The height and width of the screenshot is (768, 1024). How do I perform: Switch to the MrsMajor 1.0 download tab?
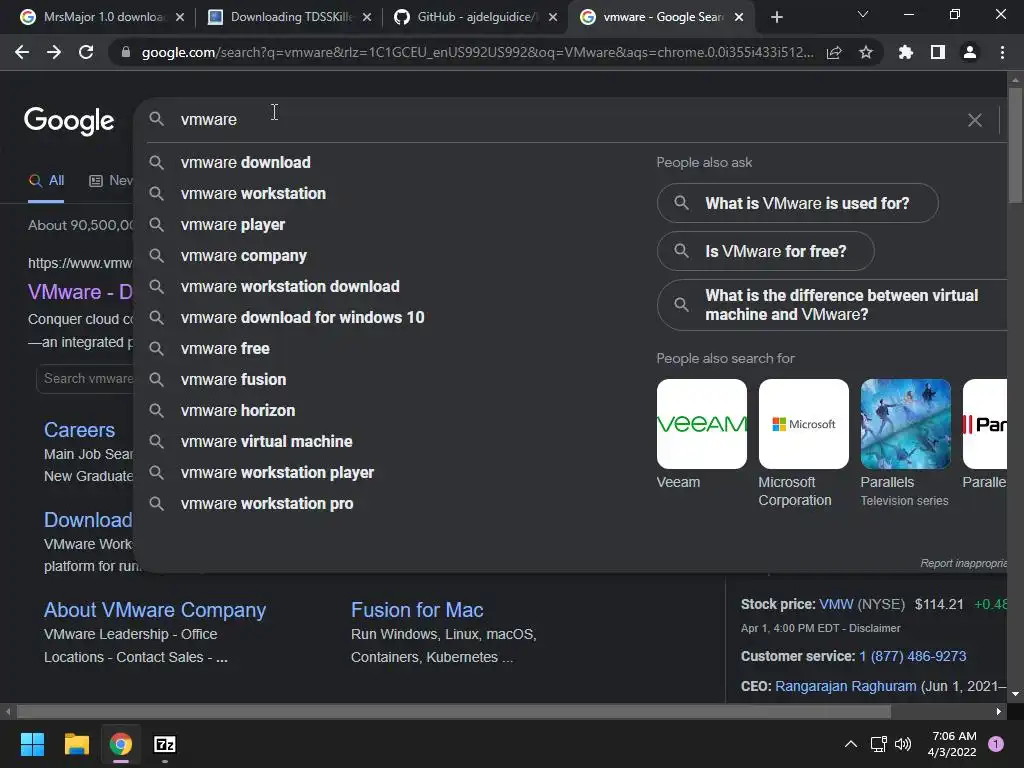pyautogui.click(x=102, y=17)
